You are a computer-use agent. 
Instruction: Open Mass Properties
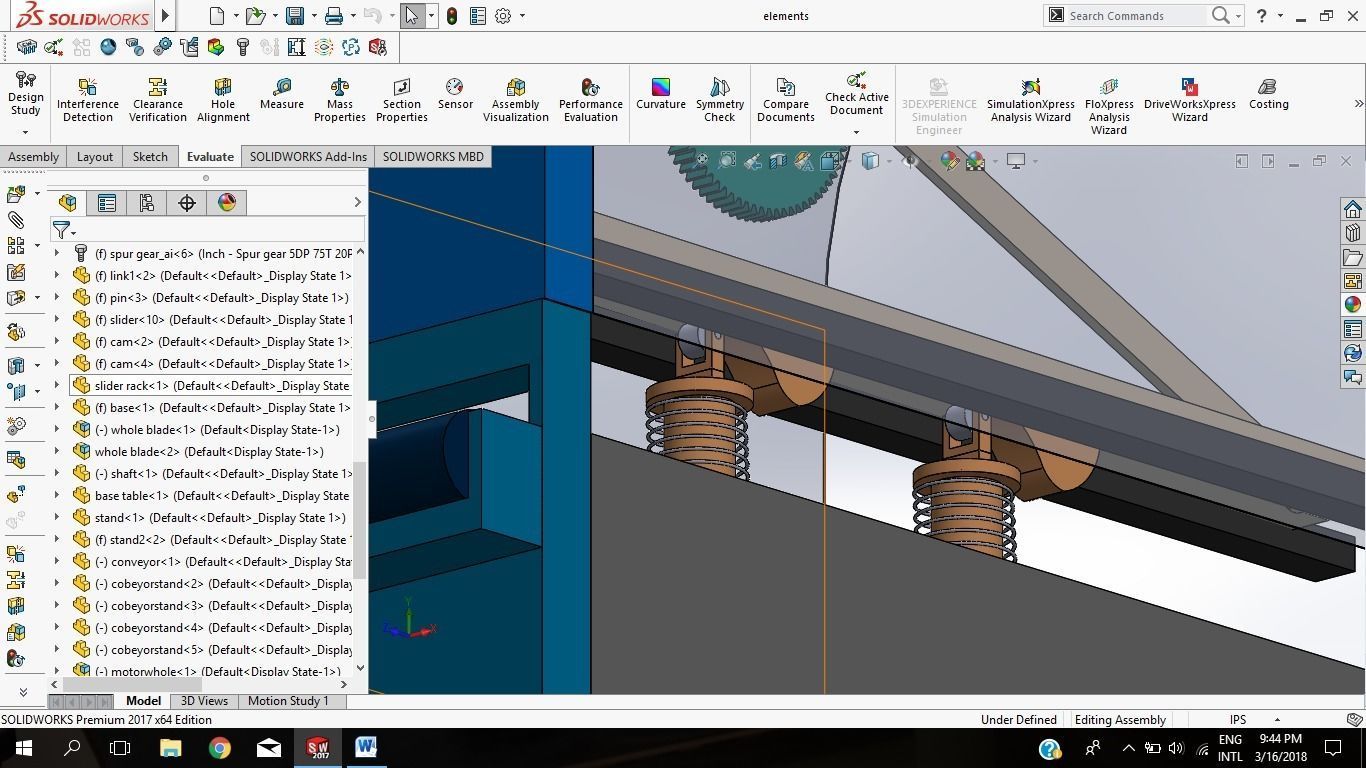pyautogui.click(x=340, y=100)
